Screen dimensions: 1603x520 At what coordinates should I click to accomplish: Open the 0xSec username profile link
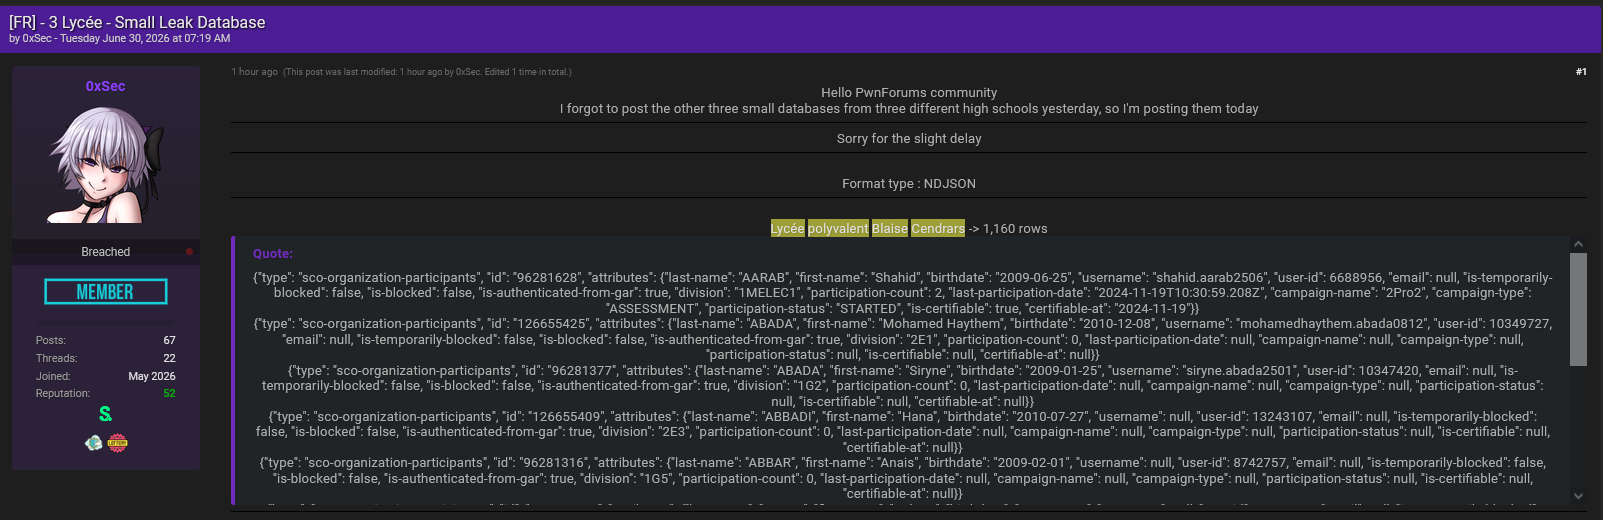(x=106, y=86)
